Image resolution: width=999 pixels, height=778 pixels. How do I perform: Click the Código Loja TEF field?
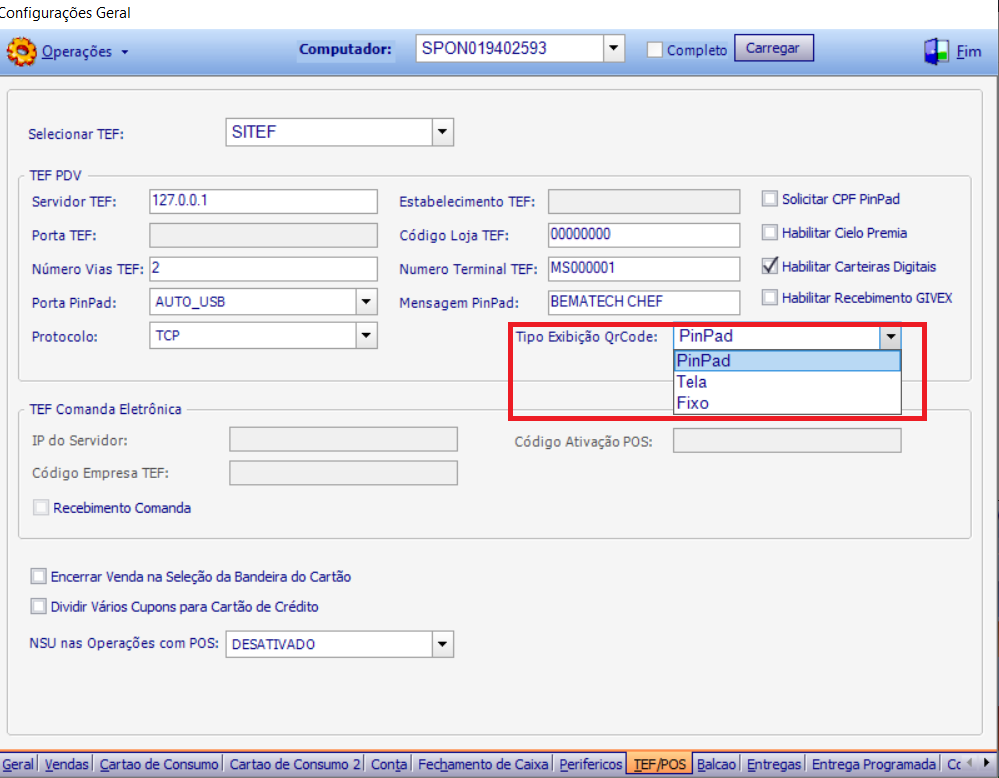pyautogui.click(x=643, y=235)
